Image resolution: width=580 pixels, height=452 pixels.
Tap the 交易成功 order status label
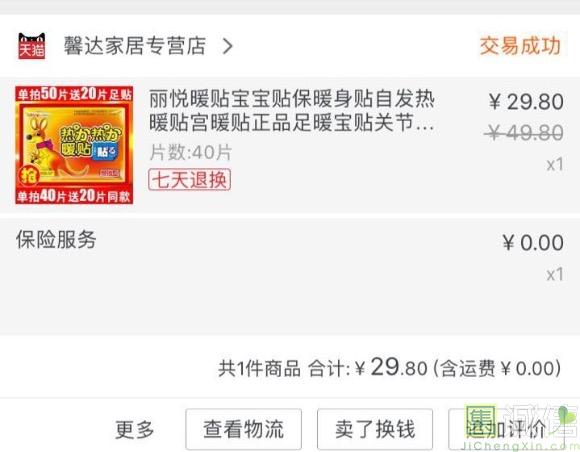520,46
